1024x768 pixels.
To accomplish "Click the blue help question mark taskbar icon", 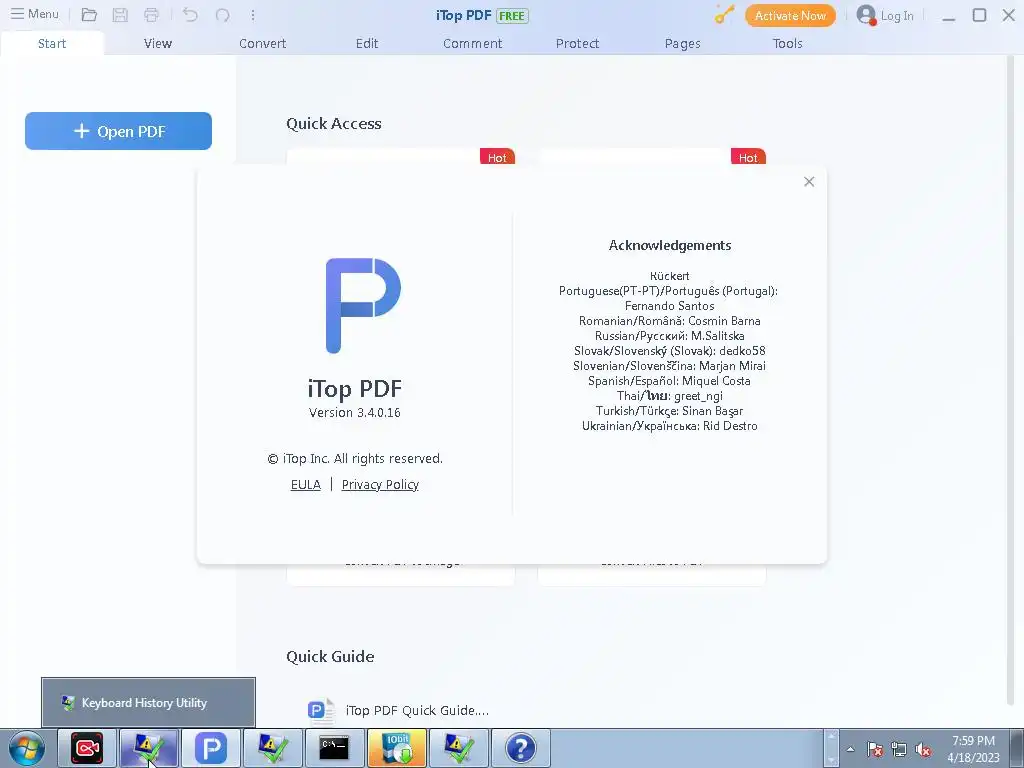I will coord(520,748).
